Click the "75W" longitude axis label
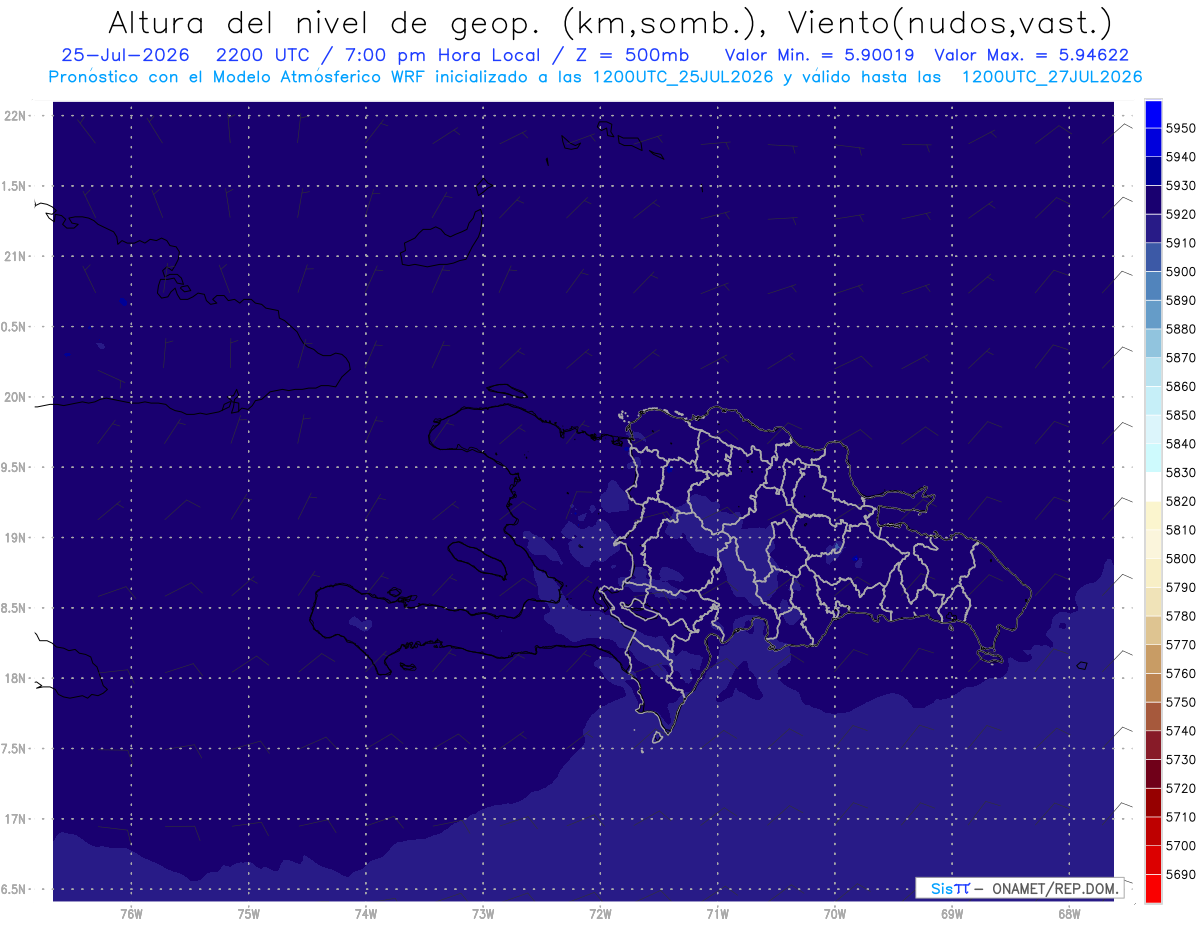The height and width of the screenshot is (927, 1200). (x=249, y=914)
